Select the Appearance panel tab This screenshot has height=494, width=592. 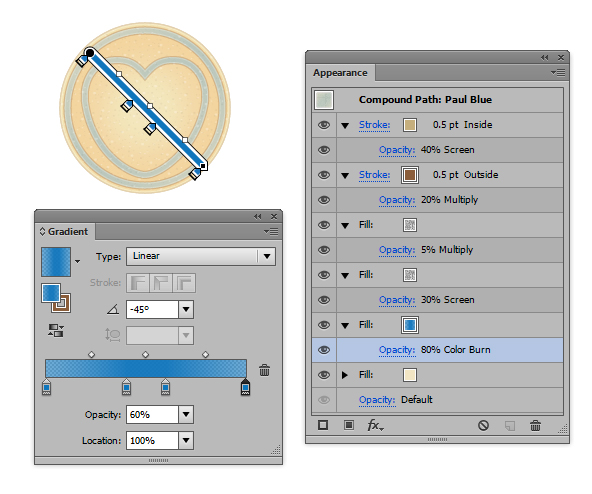coord(340,73)
